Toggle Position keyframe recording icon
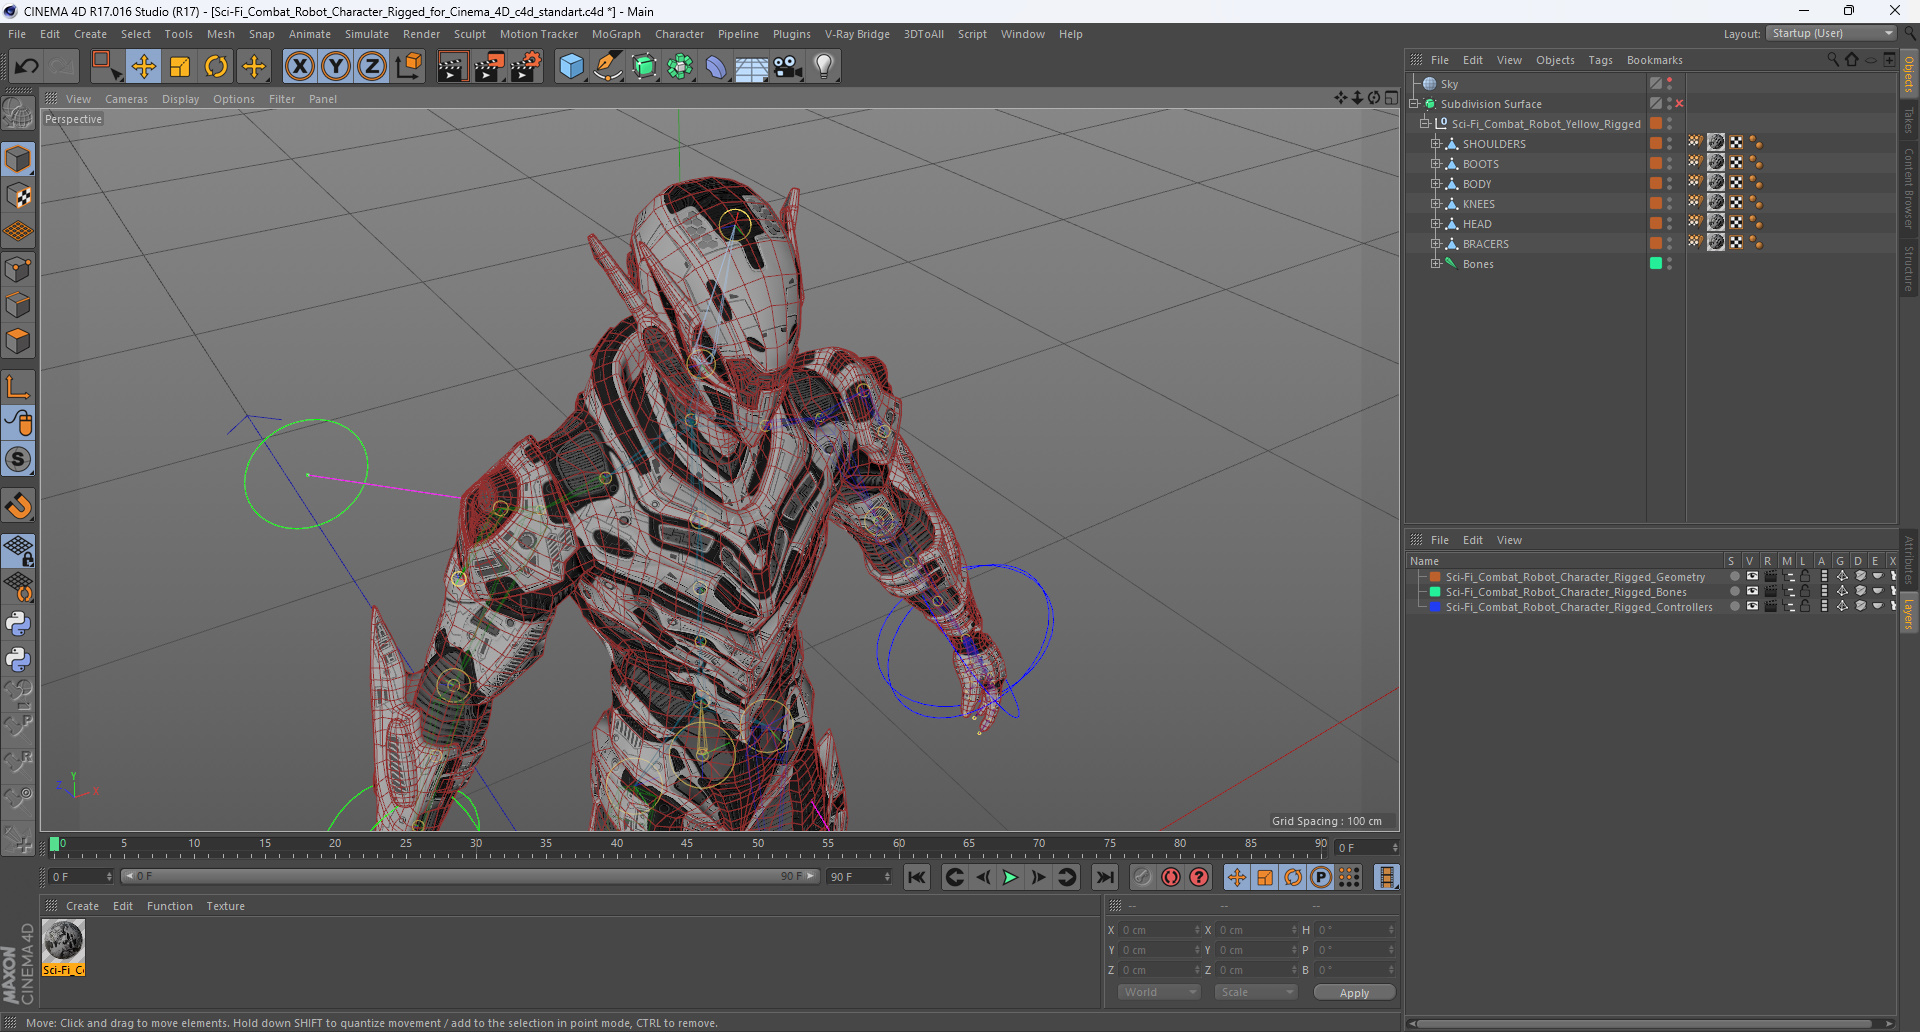Image resolution: width=1920 pixels, height=1032 pixels. 1237,877
